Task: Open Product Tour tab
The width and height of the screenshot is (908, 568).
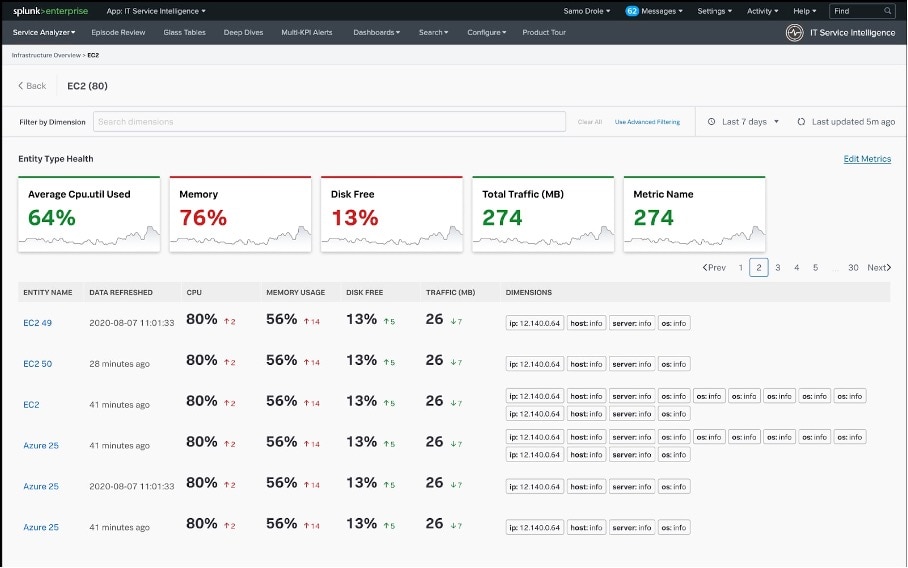Action: point(544,32)
